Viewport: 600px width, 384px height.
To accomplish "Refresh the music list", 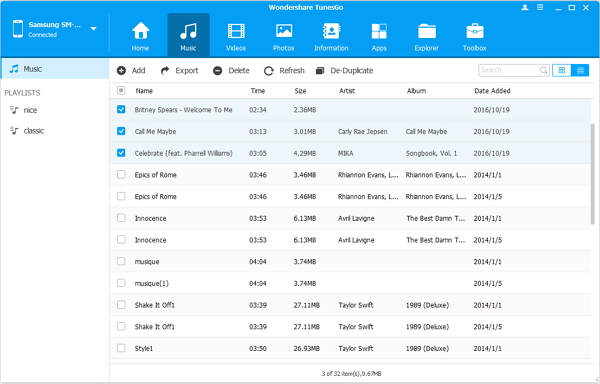I will click(x=284, y=70).
